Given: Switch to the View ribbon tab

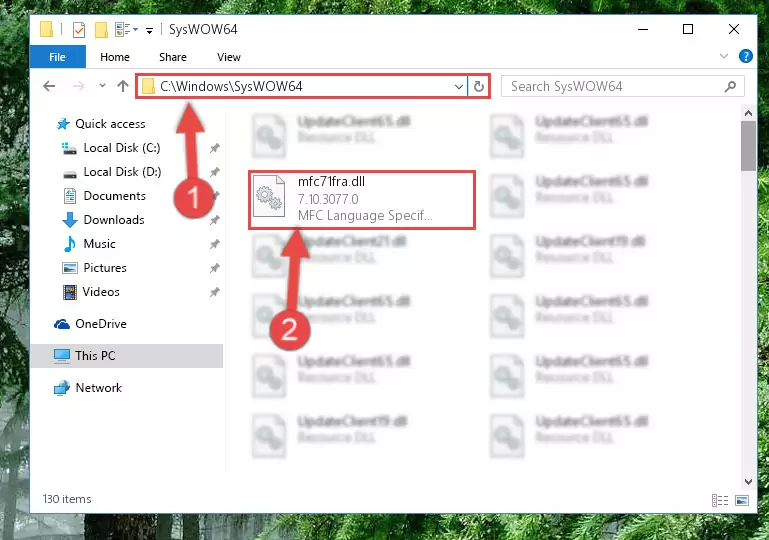Looking at the screenshot, I should 229,57.
